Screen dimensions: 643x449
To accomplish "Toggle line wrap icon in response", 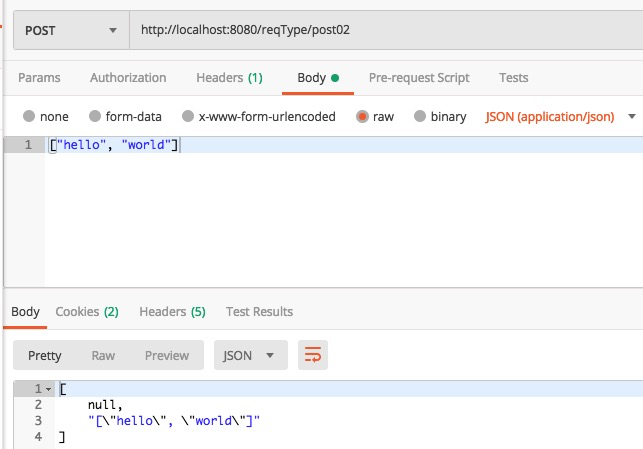I will [313, 355].
